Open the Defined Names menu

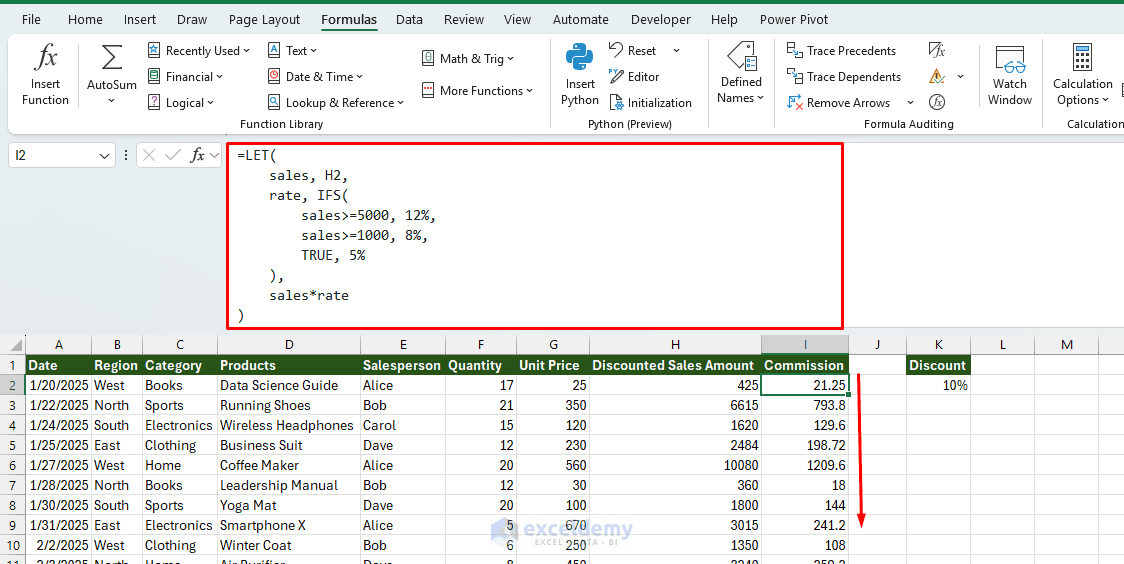741,75
